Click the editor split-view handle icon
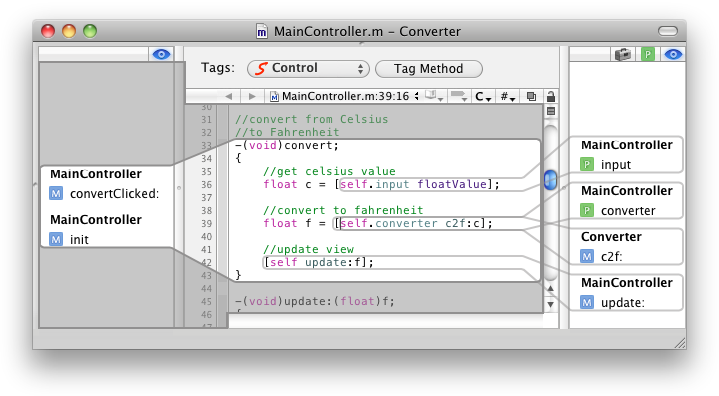Viewport: 719px width, 396px height. pos(551,111)
